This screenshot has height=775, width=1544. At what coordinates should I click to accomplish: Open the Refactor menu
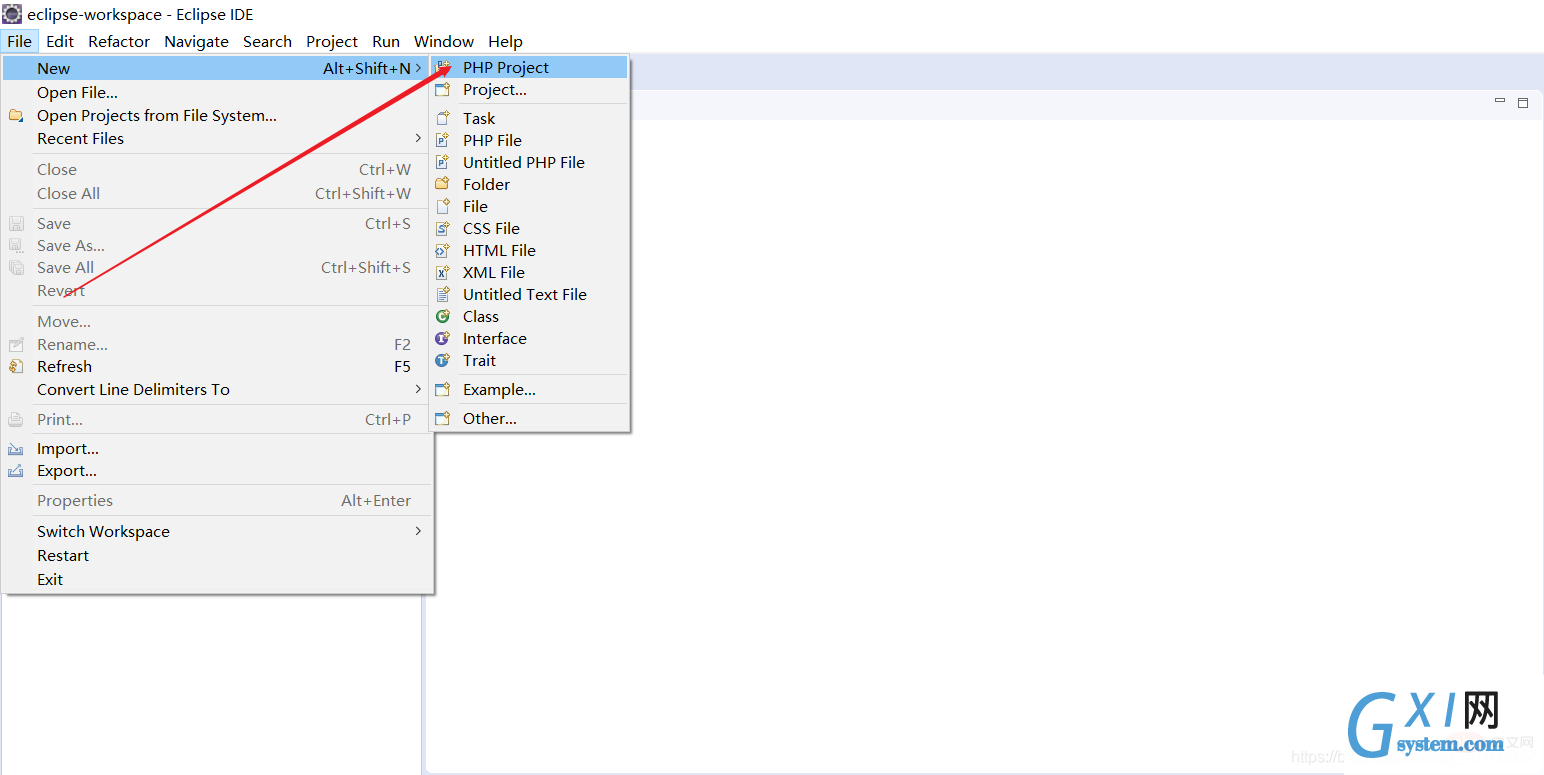pyautogui.click(x=119, y=41)
